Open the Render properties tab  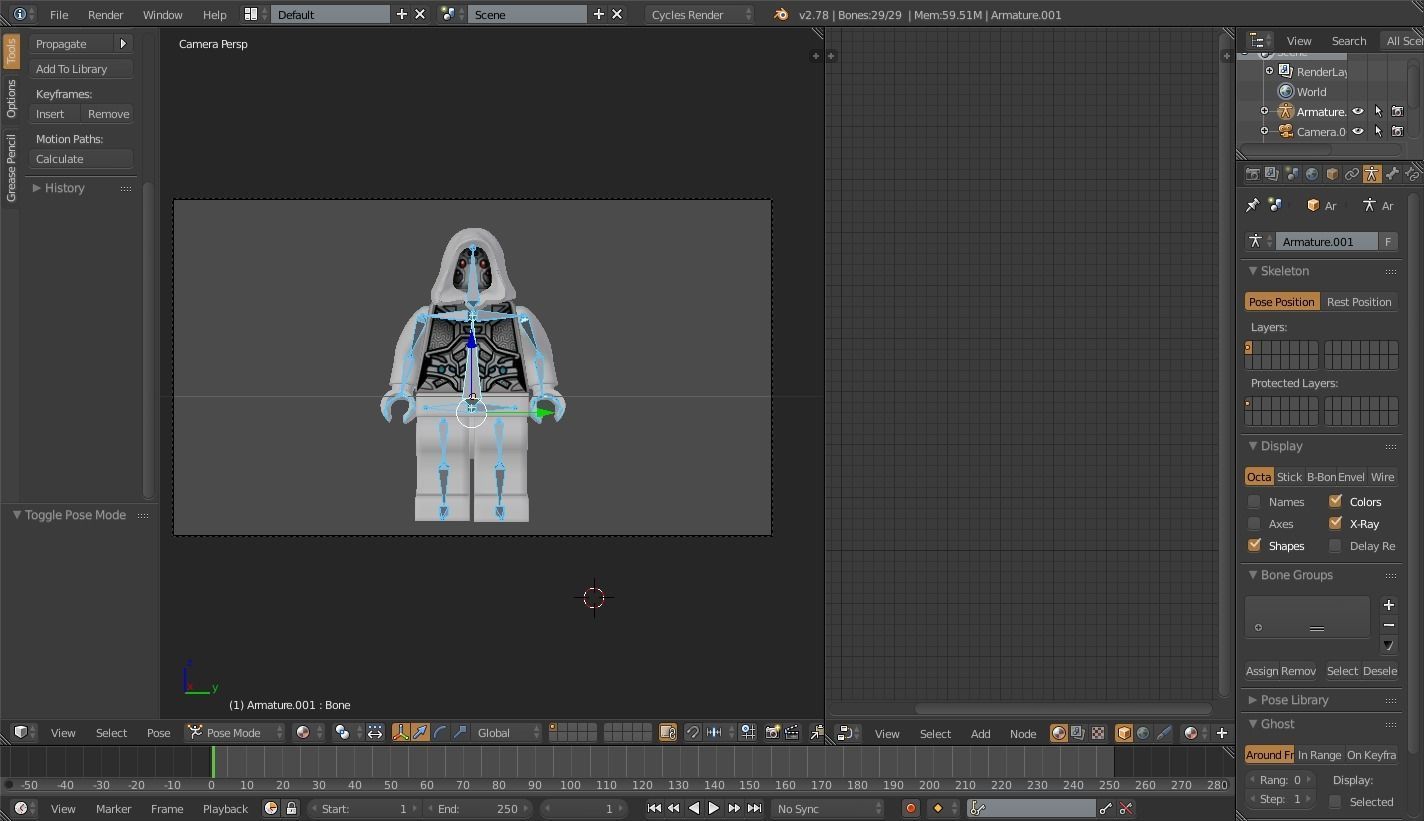click(x=1252, y=174)
